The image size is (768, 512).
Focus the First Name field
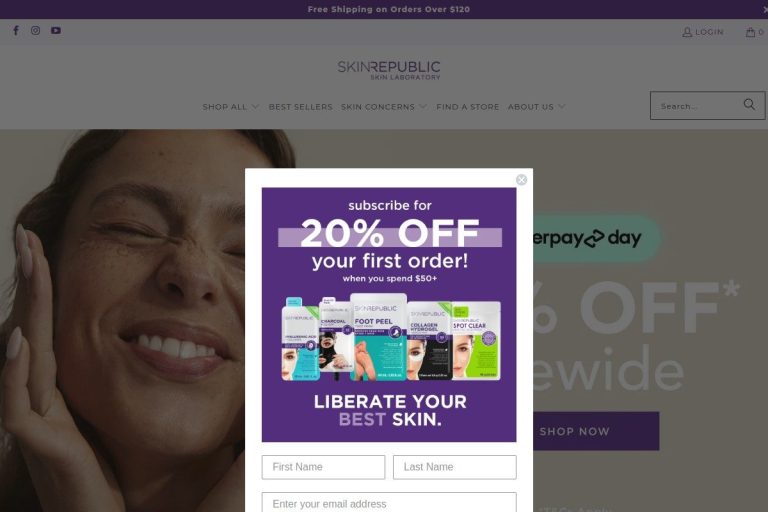tap(323, 467)
